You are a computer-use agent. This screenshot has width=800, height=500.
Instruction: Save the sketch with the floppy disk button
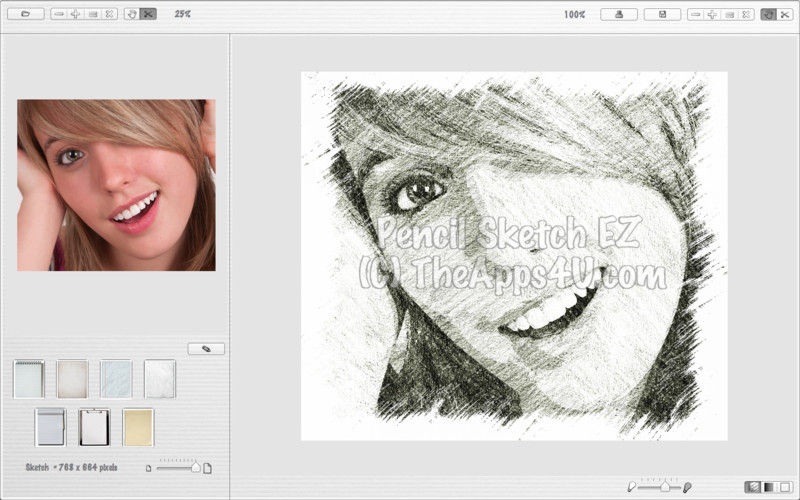coord(662,14)
